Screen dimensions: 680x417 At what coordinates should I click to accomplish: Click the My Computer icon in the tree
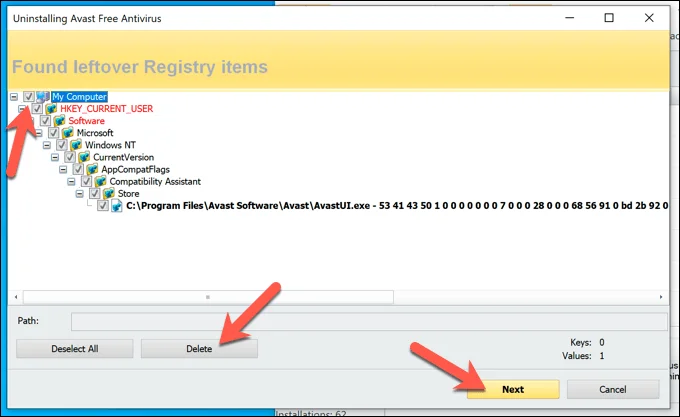click(42, 96)
